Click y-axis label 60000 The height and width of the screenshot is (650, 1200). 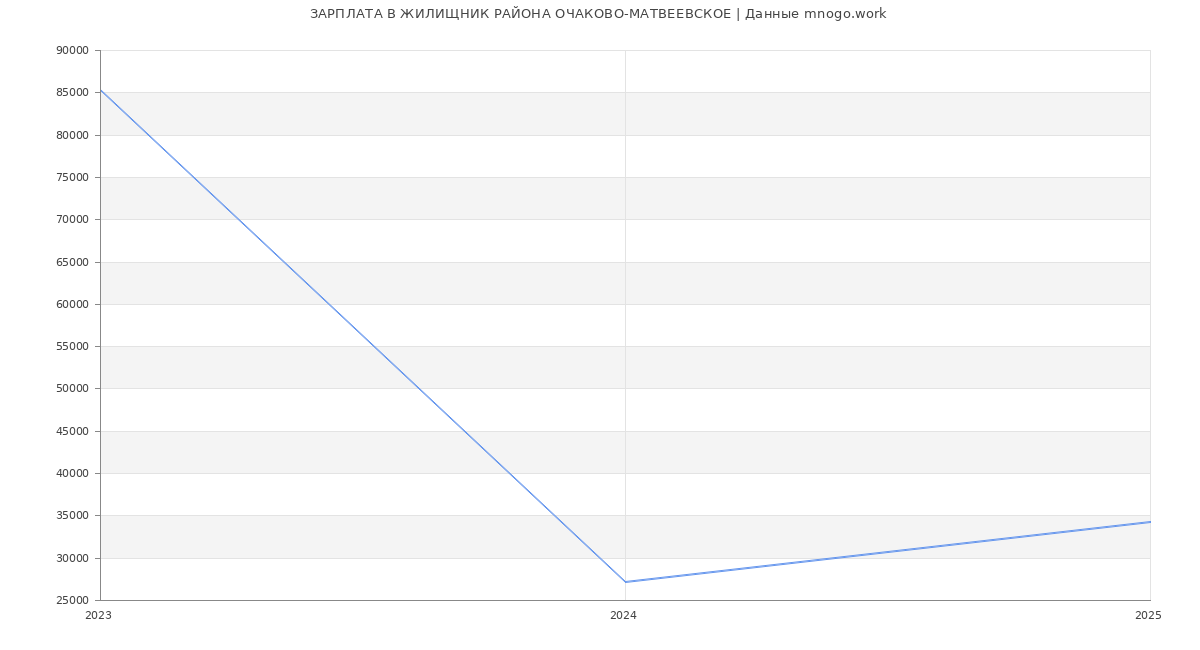click(x=72, y=304)
